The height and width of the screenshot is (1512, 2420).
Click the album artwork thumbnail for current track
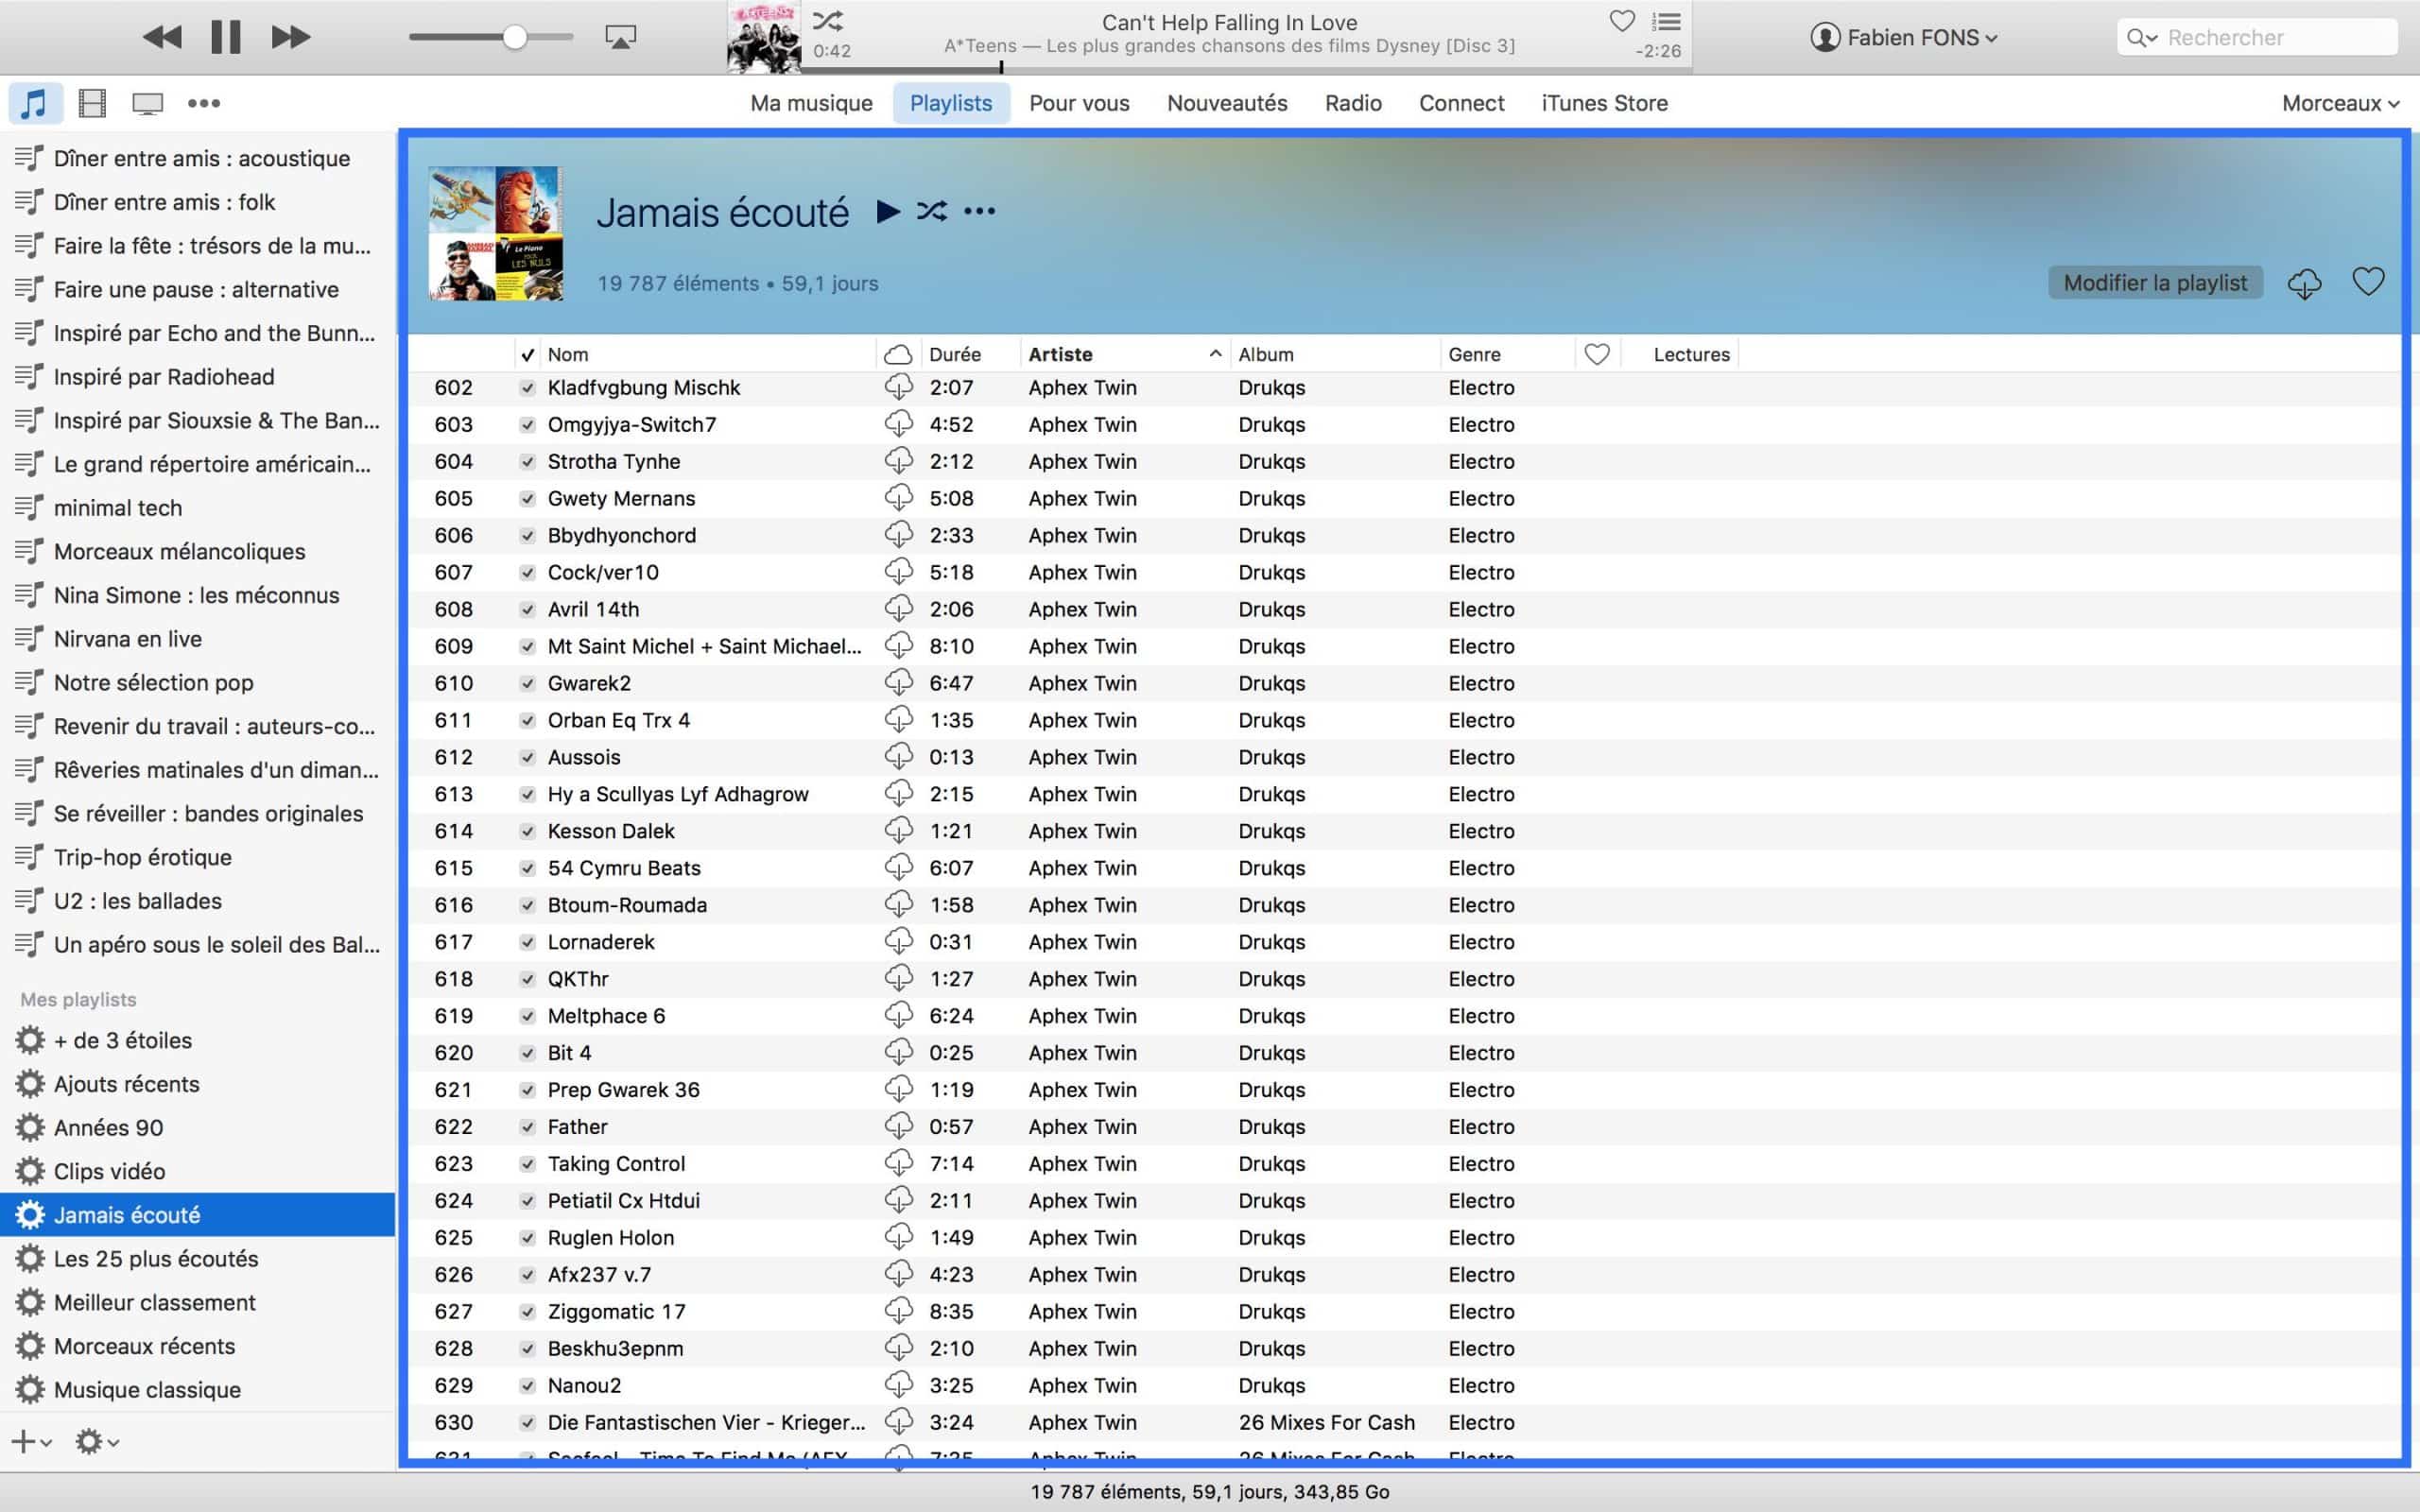(761, 37)
